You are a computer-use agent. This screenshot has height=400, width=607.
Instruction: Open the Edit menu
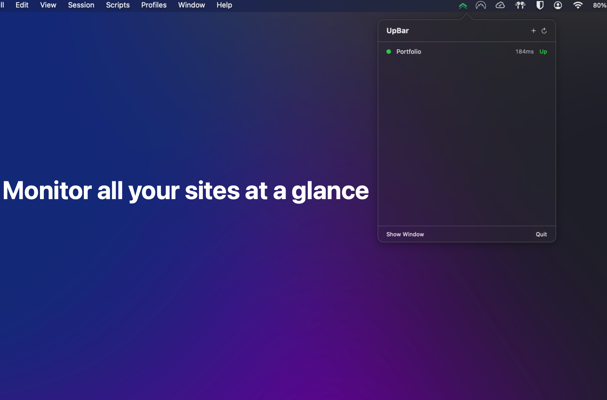pos(22,5)
